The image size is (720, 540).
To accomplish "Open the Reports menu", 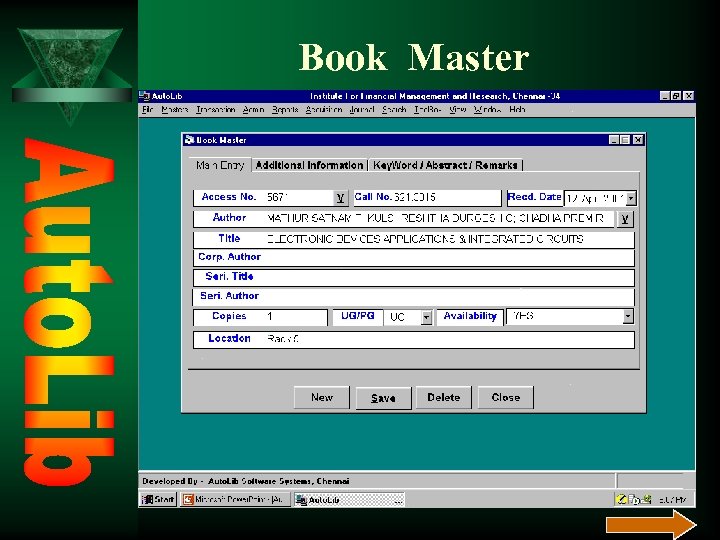I will click(x=285, y=110).
